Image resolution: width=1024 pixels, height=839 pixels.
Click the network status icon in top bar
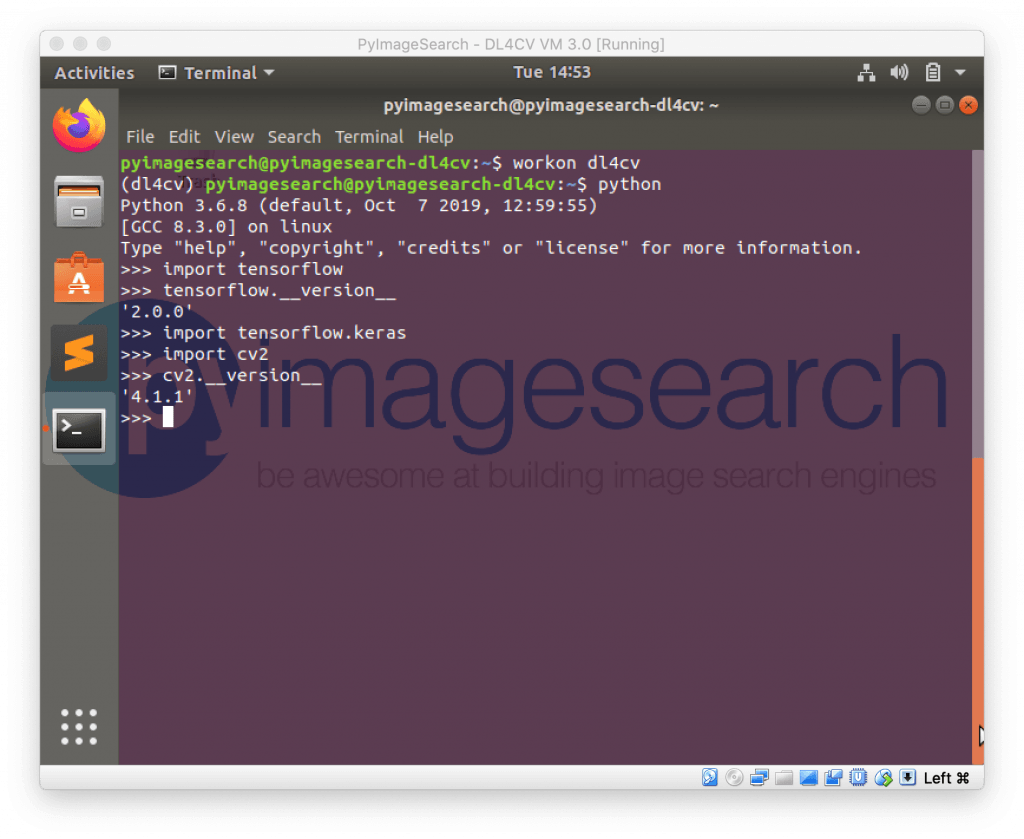pos(866,72)
